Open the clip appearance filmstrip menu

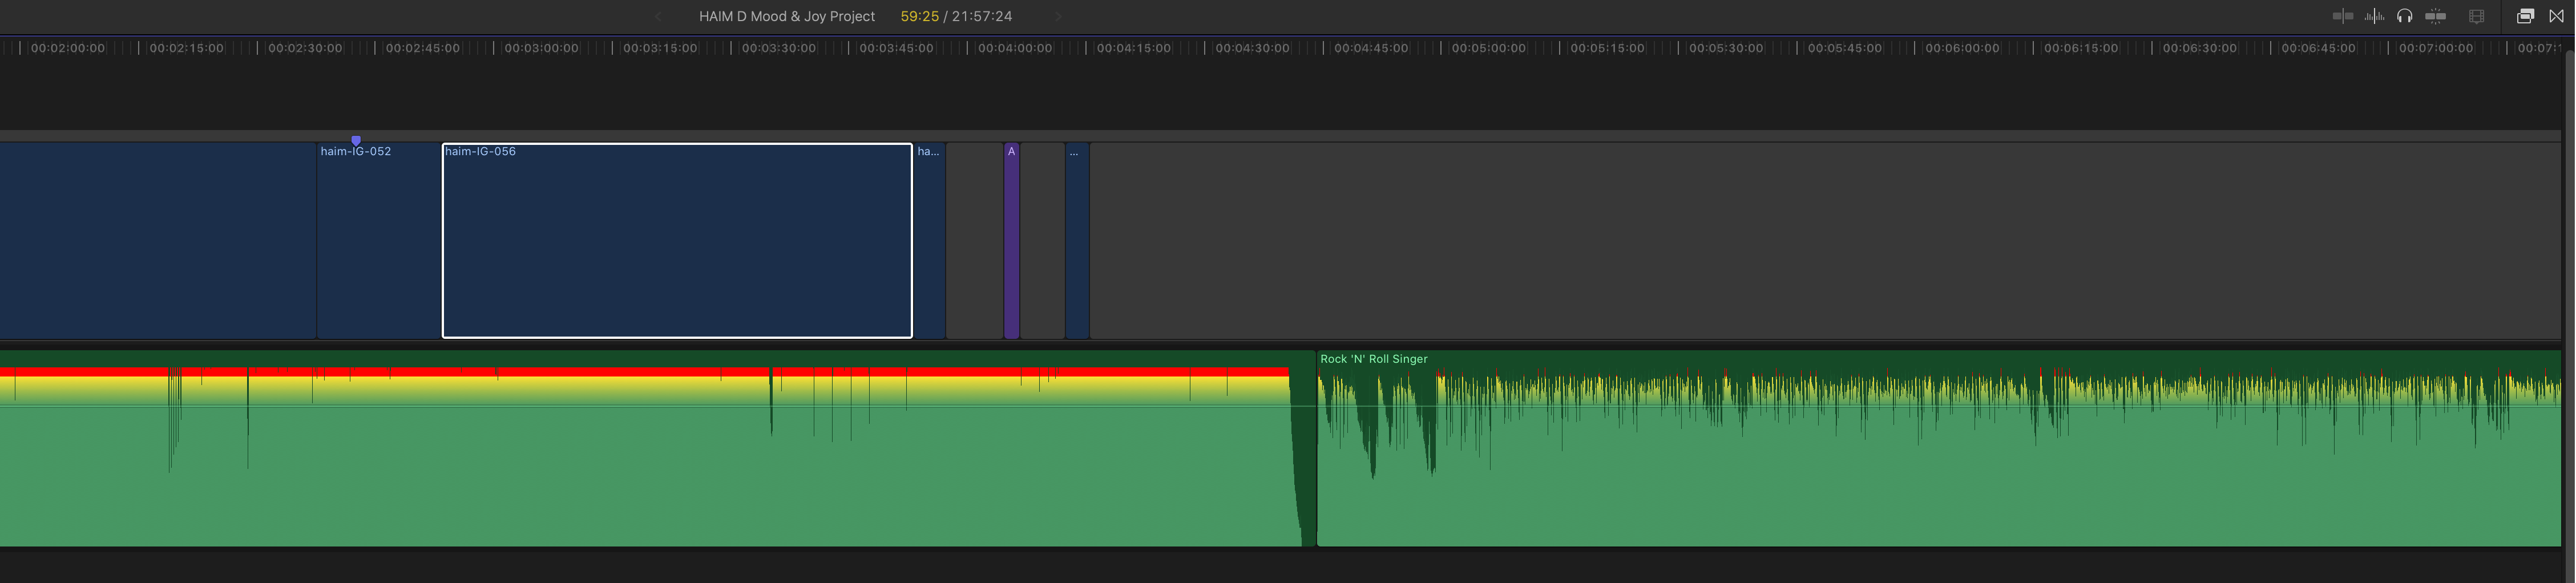pos(2477,16)
